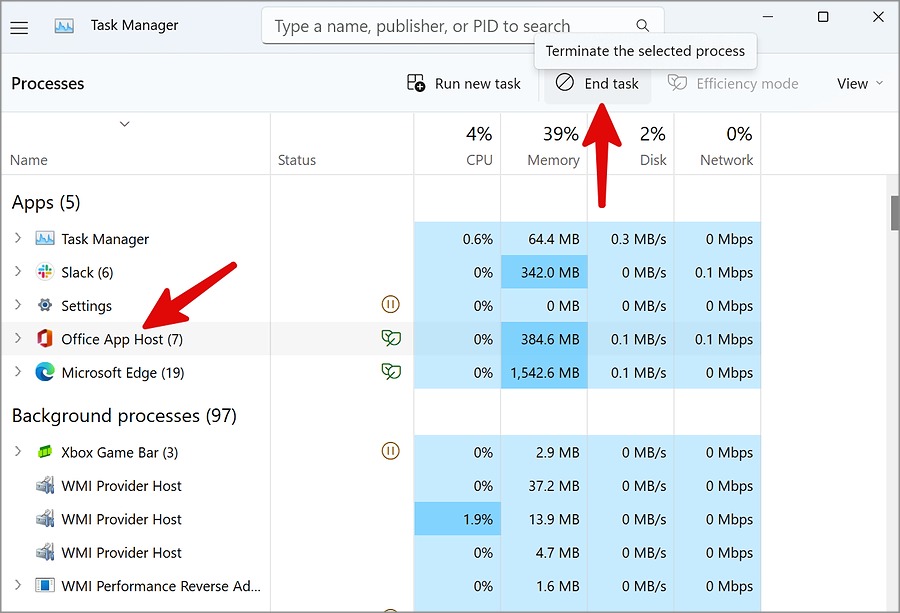The height and width of the screenshot is (613, 900).
Task: Click the Settings gear process icon
Action: [x=45, y=306]
